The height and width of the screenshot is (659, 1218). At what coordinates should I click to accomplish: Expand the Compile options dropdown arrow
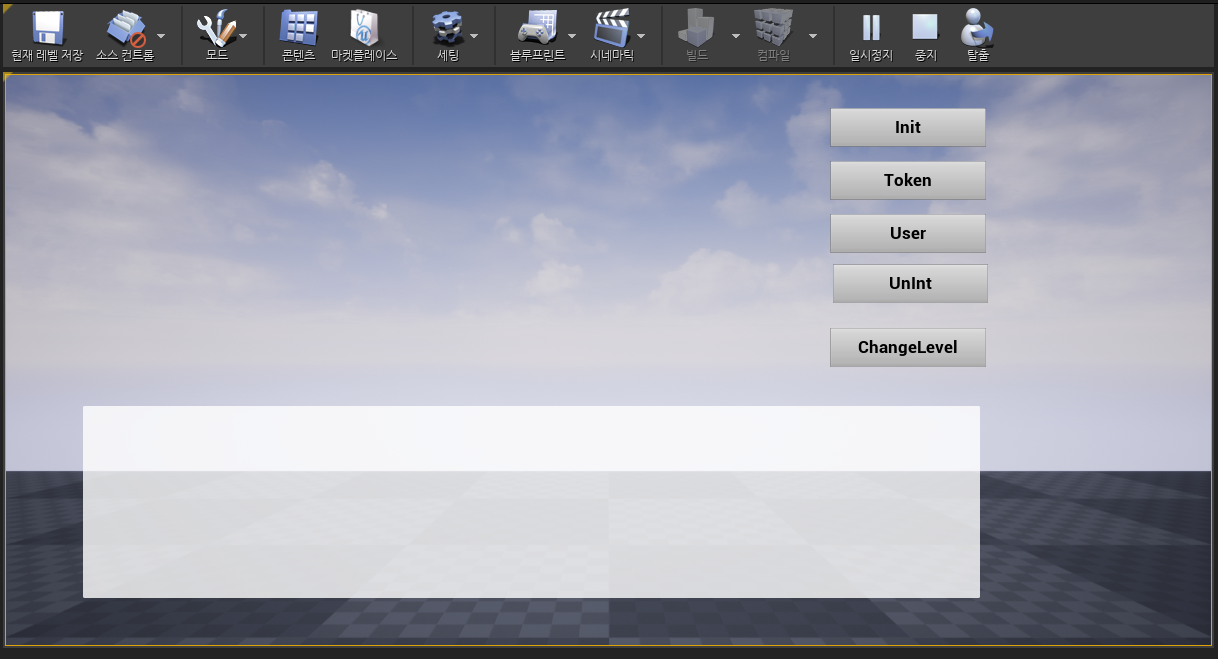point(812,36)
